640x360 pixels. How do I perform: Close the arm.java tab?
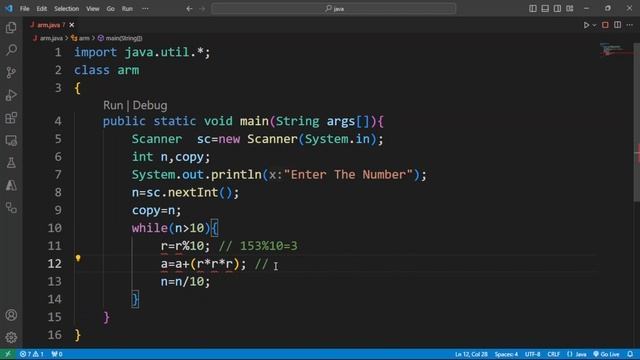click(72, 25)
